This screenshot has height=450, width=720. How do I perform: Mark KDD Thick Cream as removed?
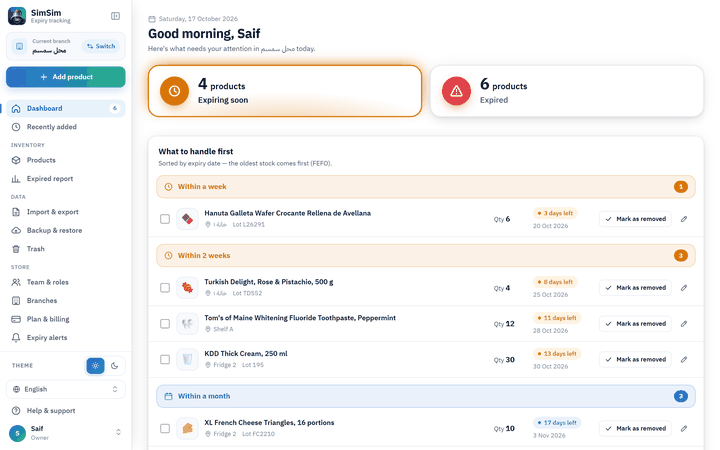coord(636,360)
